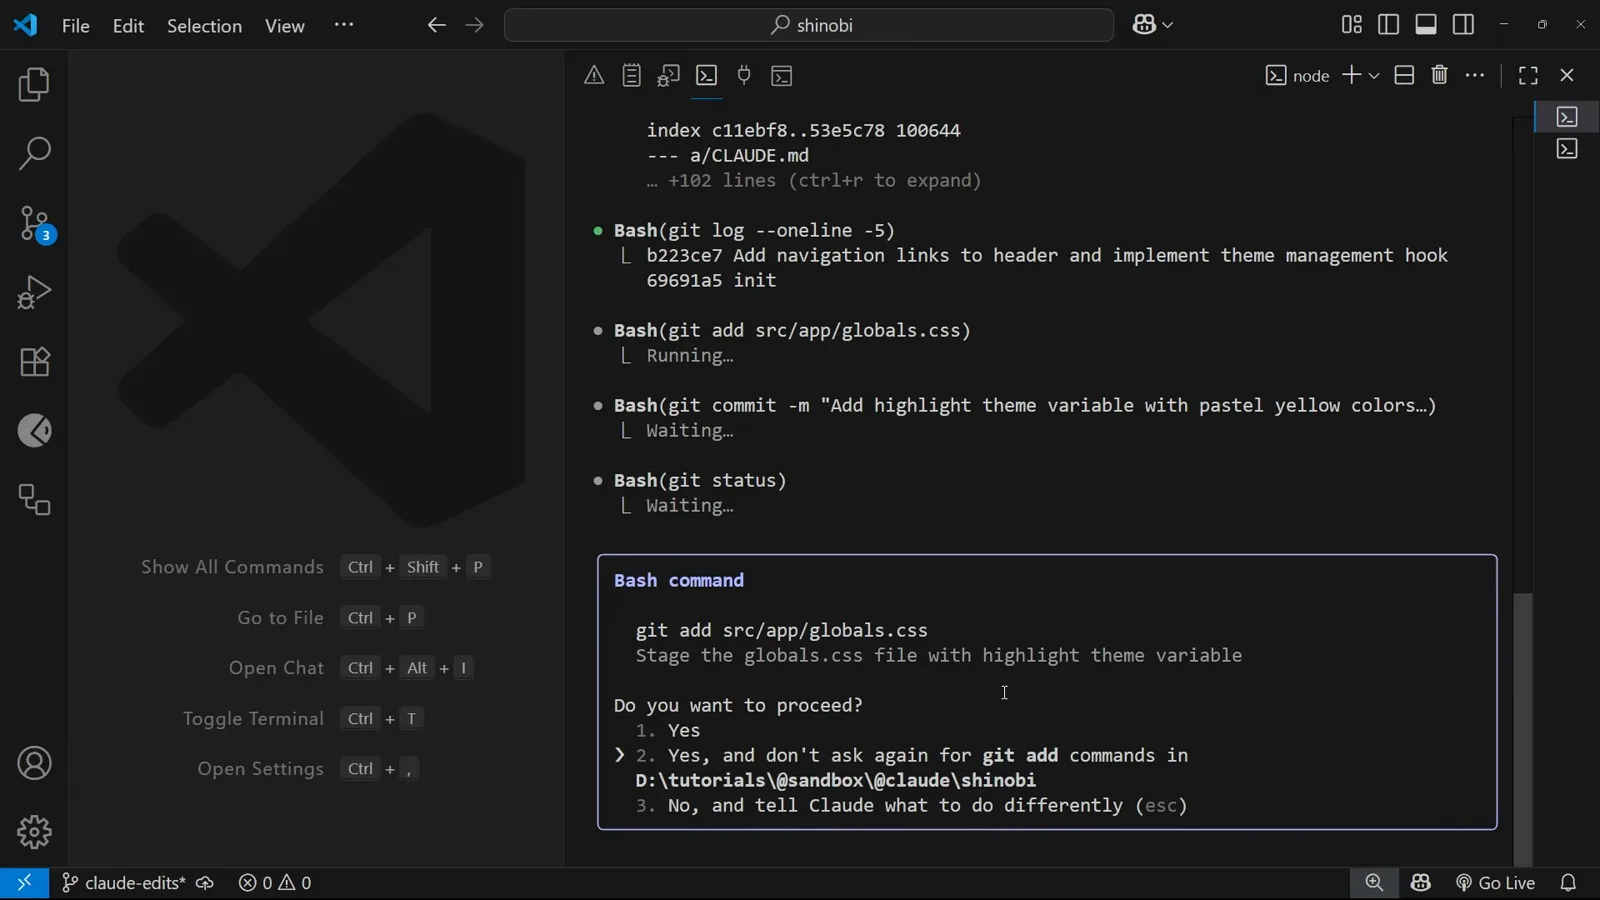Customize layout from title bar
This screenshot has width=1600, height=900.
coord(1352,25)
